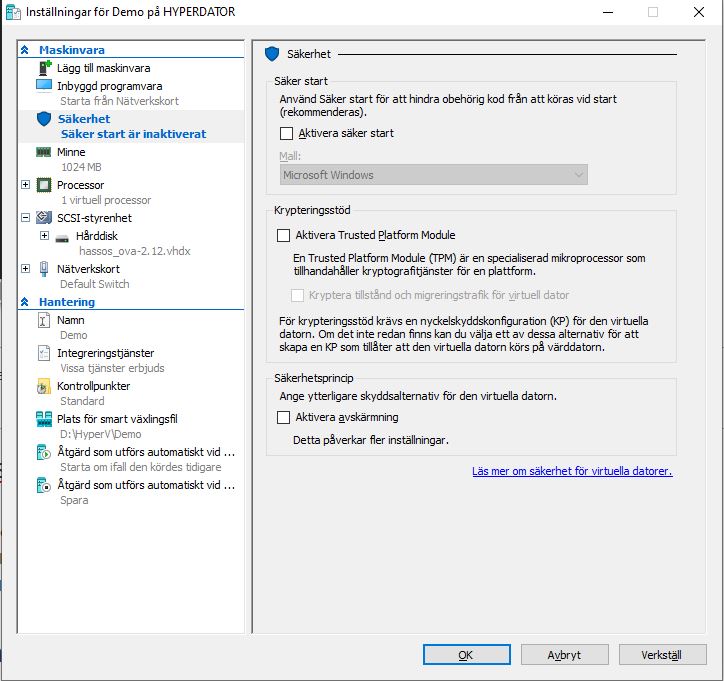Click Starta om ifall den kördes tidigare
The height and width of the screenshot is (681, 724).
coord(140,467)
